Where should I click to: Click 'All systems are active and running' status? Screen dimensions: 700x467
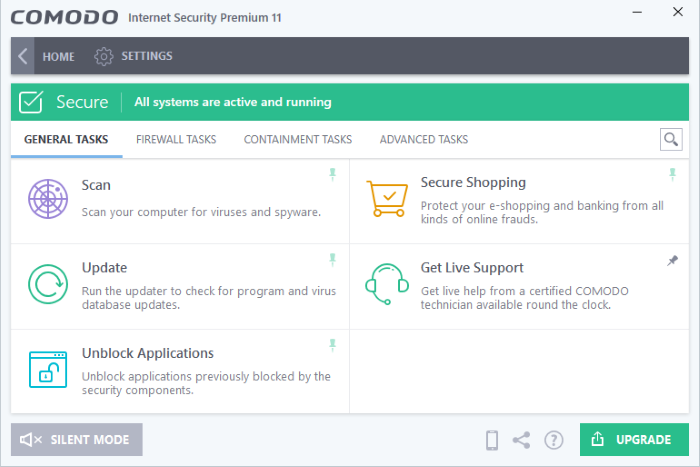coord(233,102)
